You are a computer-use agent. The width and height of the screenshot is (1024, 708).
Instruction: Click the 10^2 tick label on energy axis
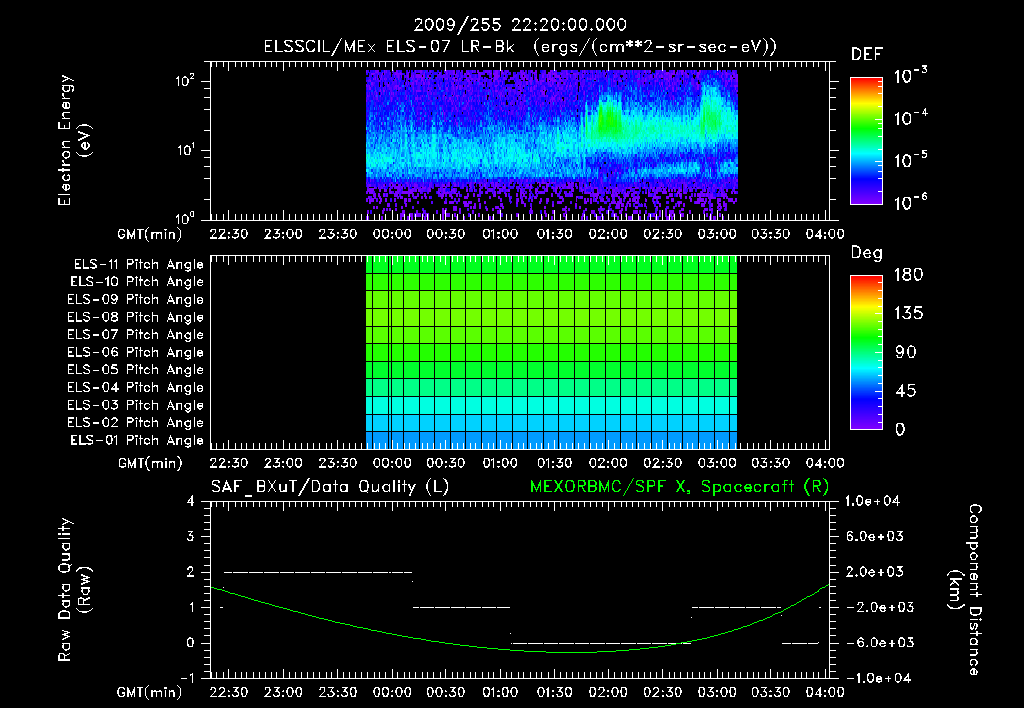pyautogui.click(x=185, y=82)
